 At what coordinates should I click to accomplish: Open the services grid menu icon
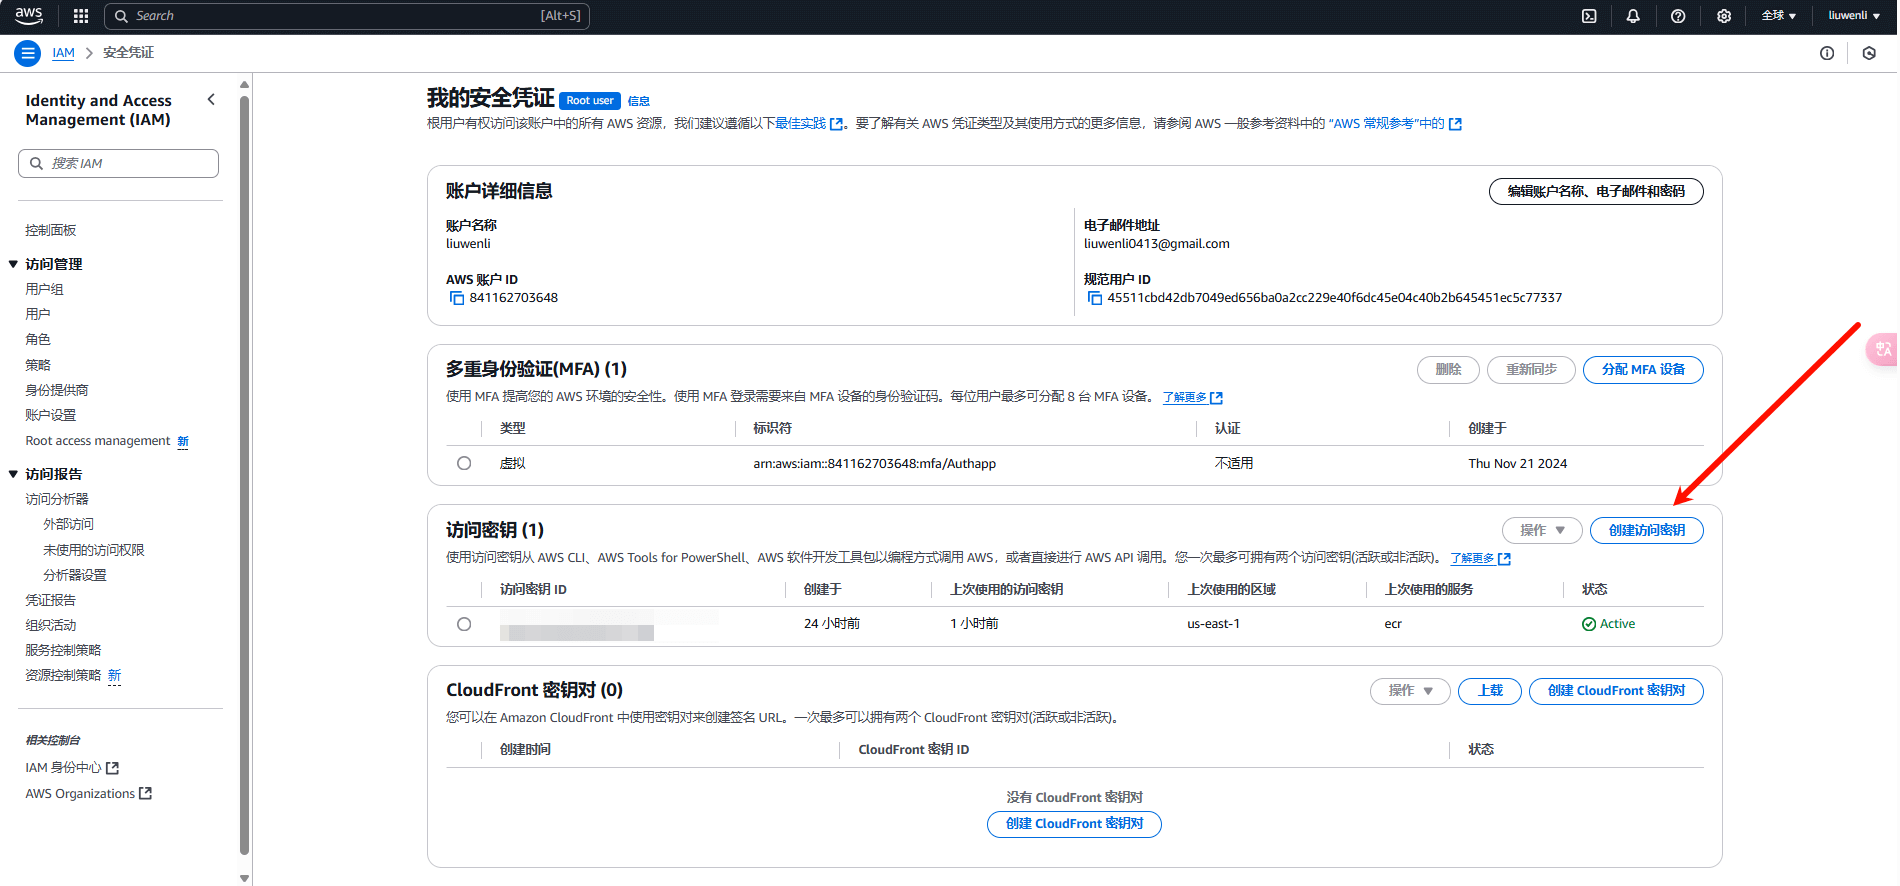pos(81,16)
